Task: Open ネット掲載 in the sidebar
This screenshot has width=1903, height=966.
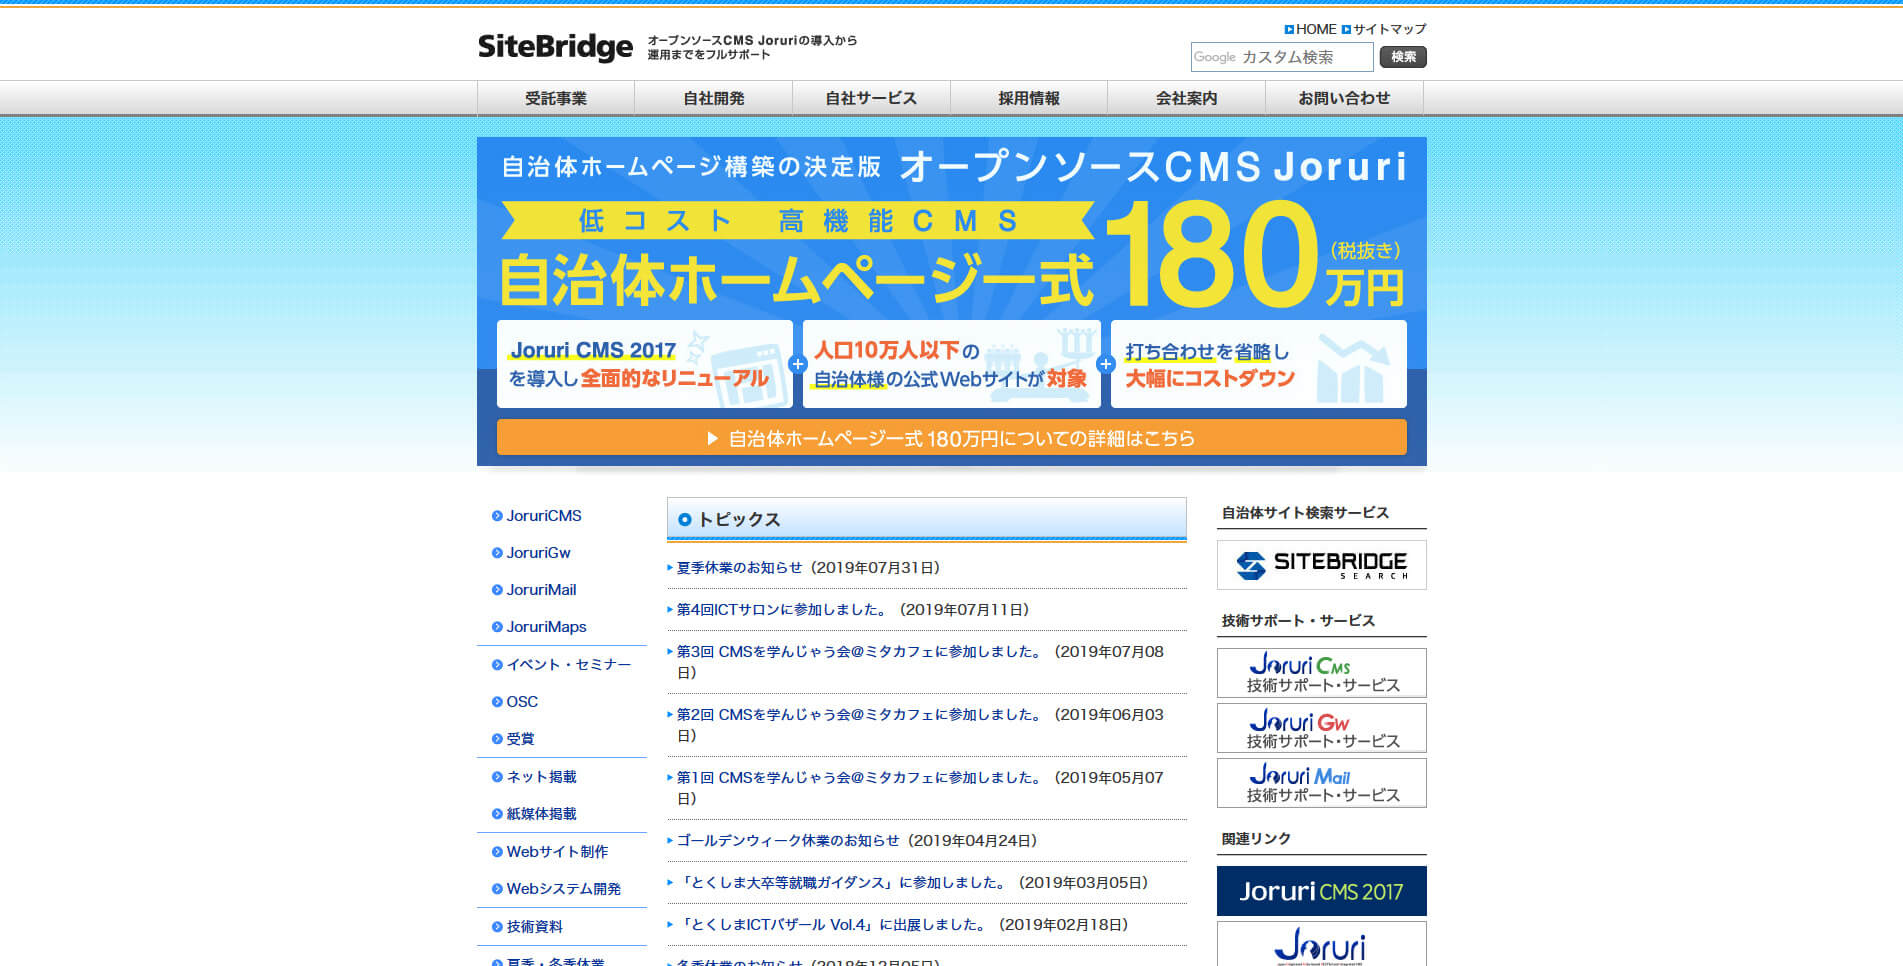Action: tap(541, 777)
